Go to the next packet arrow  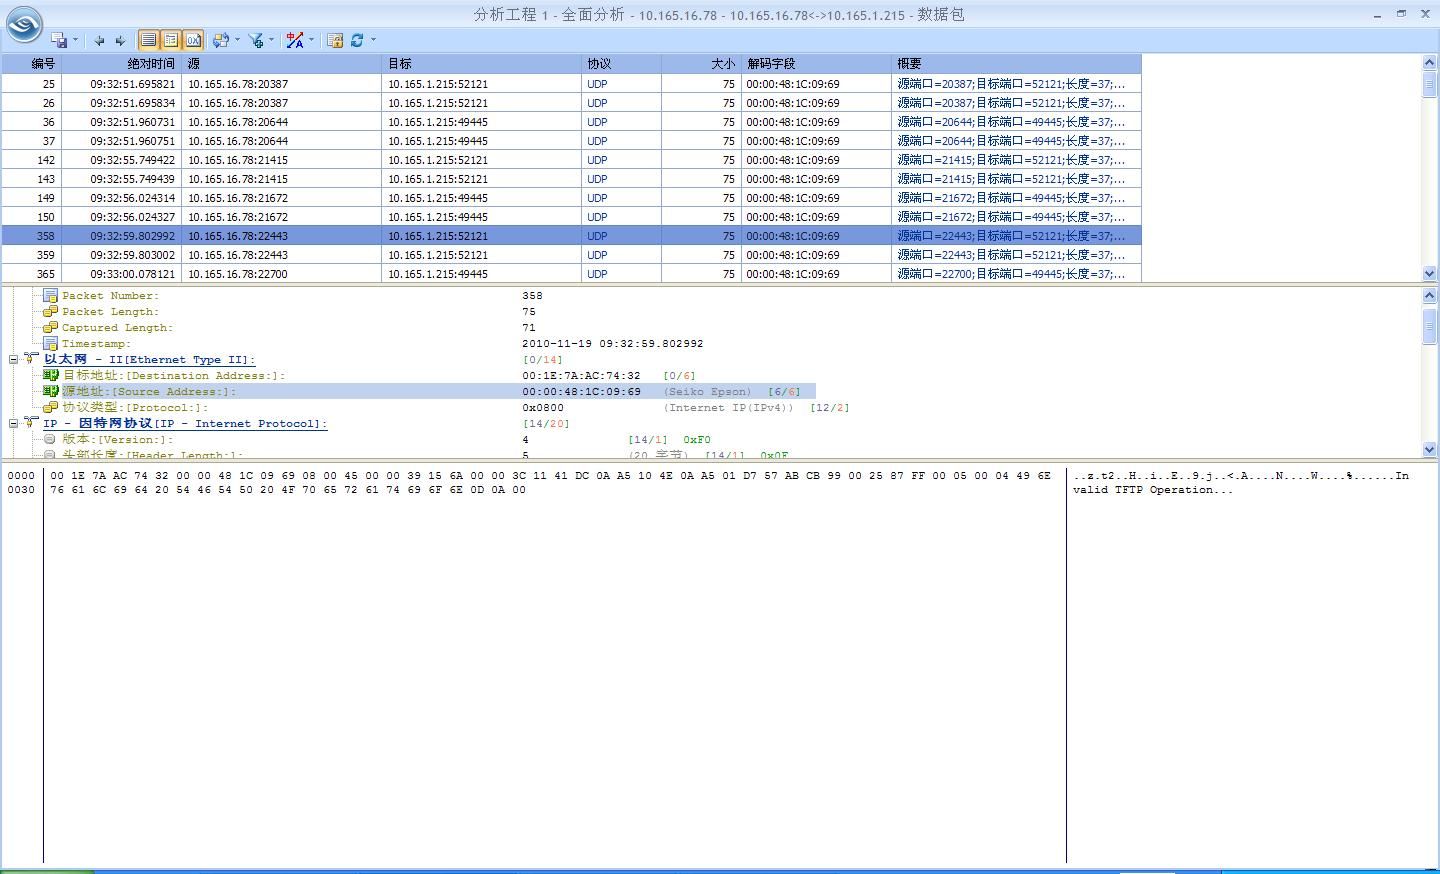[x=120, y=41]
